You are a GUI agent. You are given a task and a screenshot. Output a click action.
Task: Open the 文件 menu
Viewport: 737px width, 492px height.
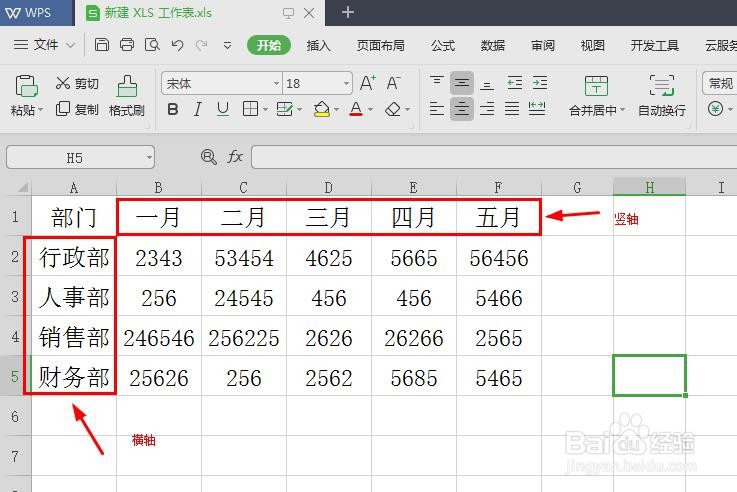[44, 45]
